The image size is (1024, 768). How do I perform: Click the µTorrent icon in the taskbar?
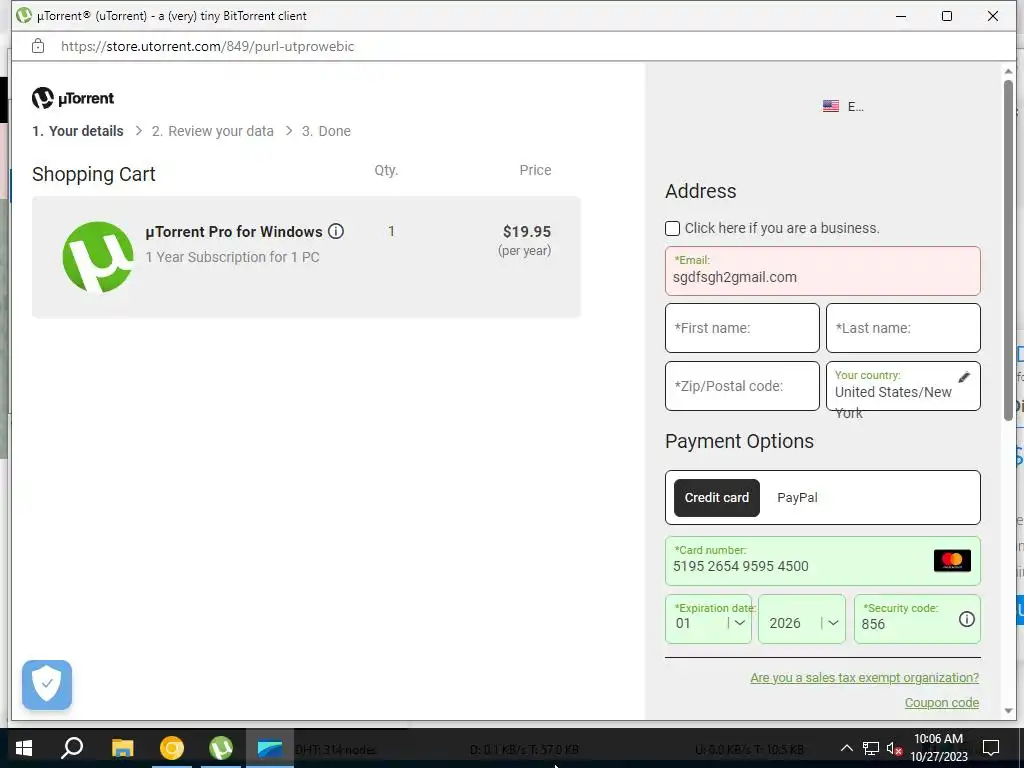(x=221, y=748)
